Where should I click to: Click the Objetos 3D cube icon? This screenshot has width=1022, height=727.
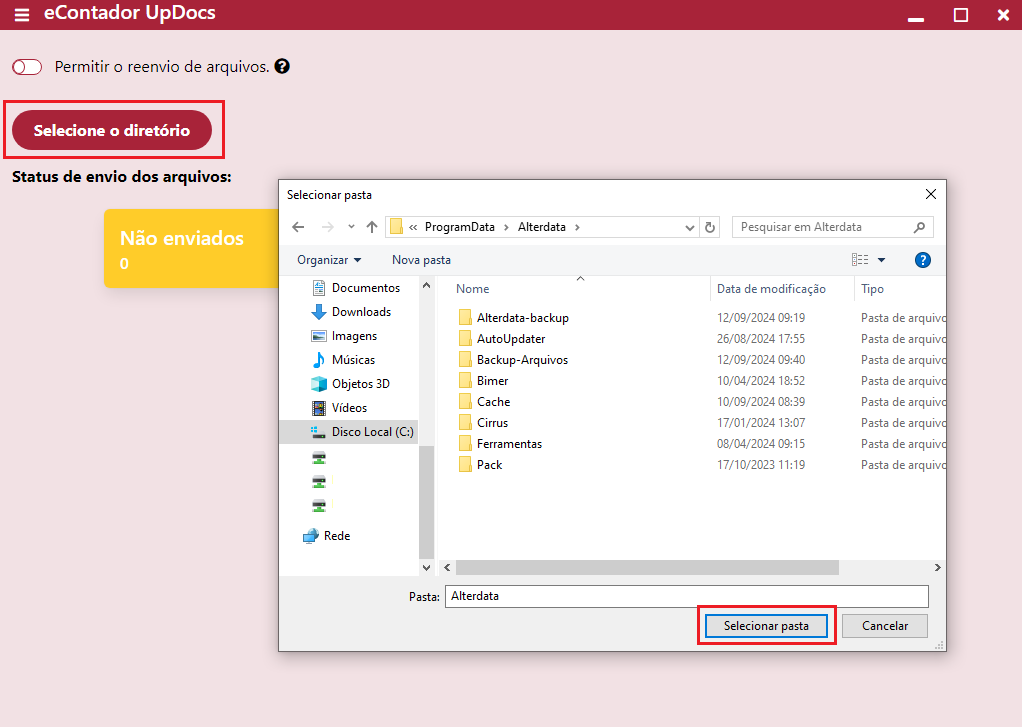point(319,384)
